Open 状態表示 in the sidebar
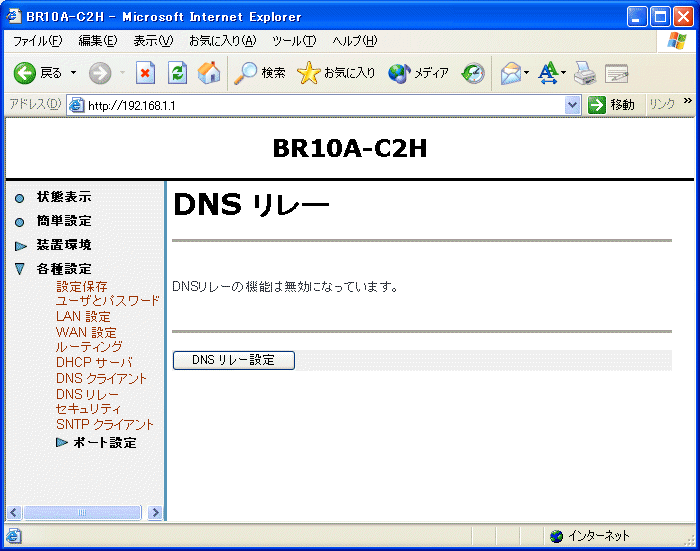700x551 pixels. point(64,197)
